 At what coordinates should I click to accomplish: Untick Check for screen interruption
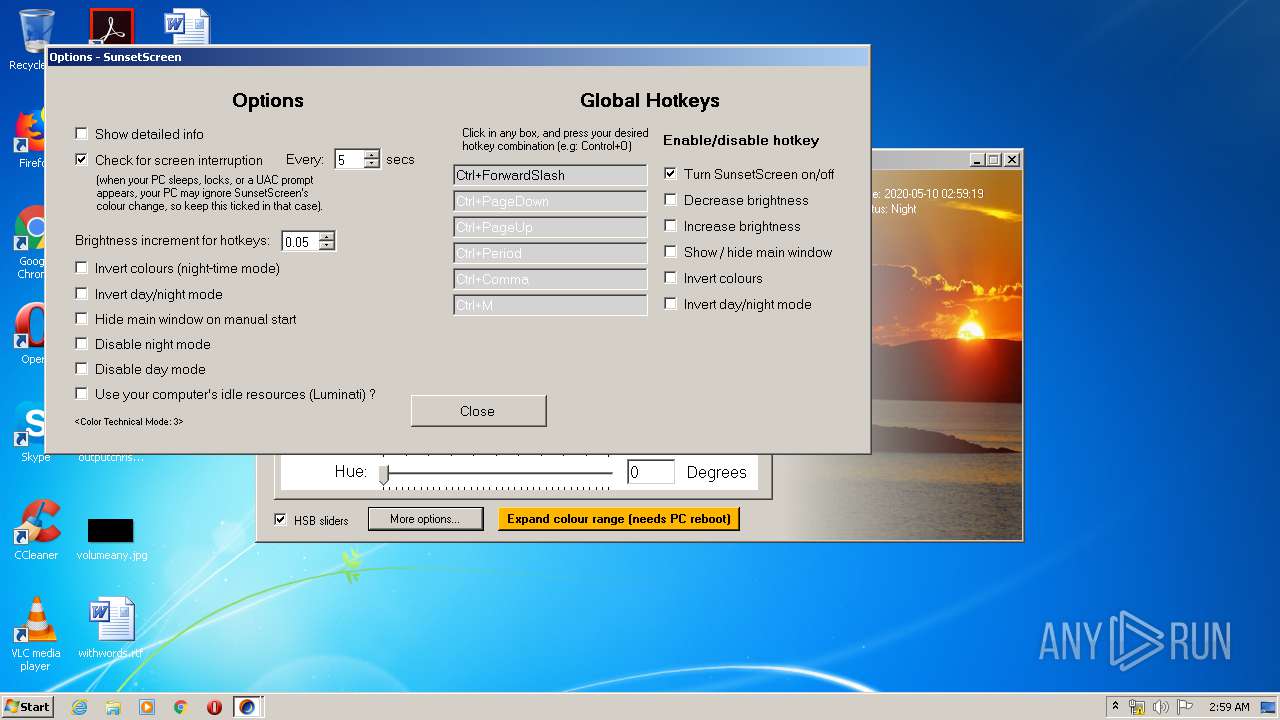pyautogui.click(x=82, y=160)
